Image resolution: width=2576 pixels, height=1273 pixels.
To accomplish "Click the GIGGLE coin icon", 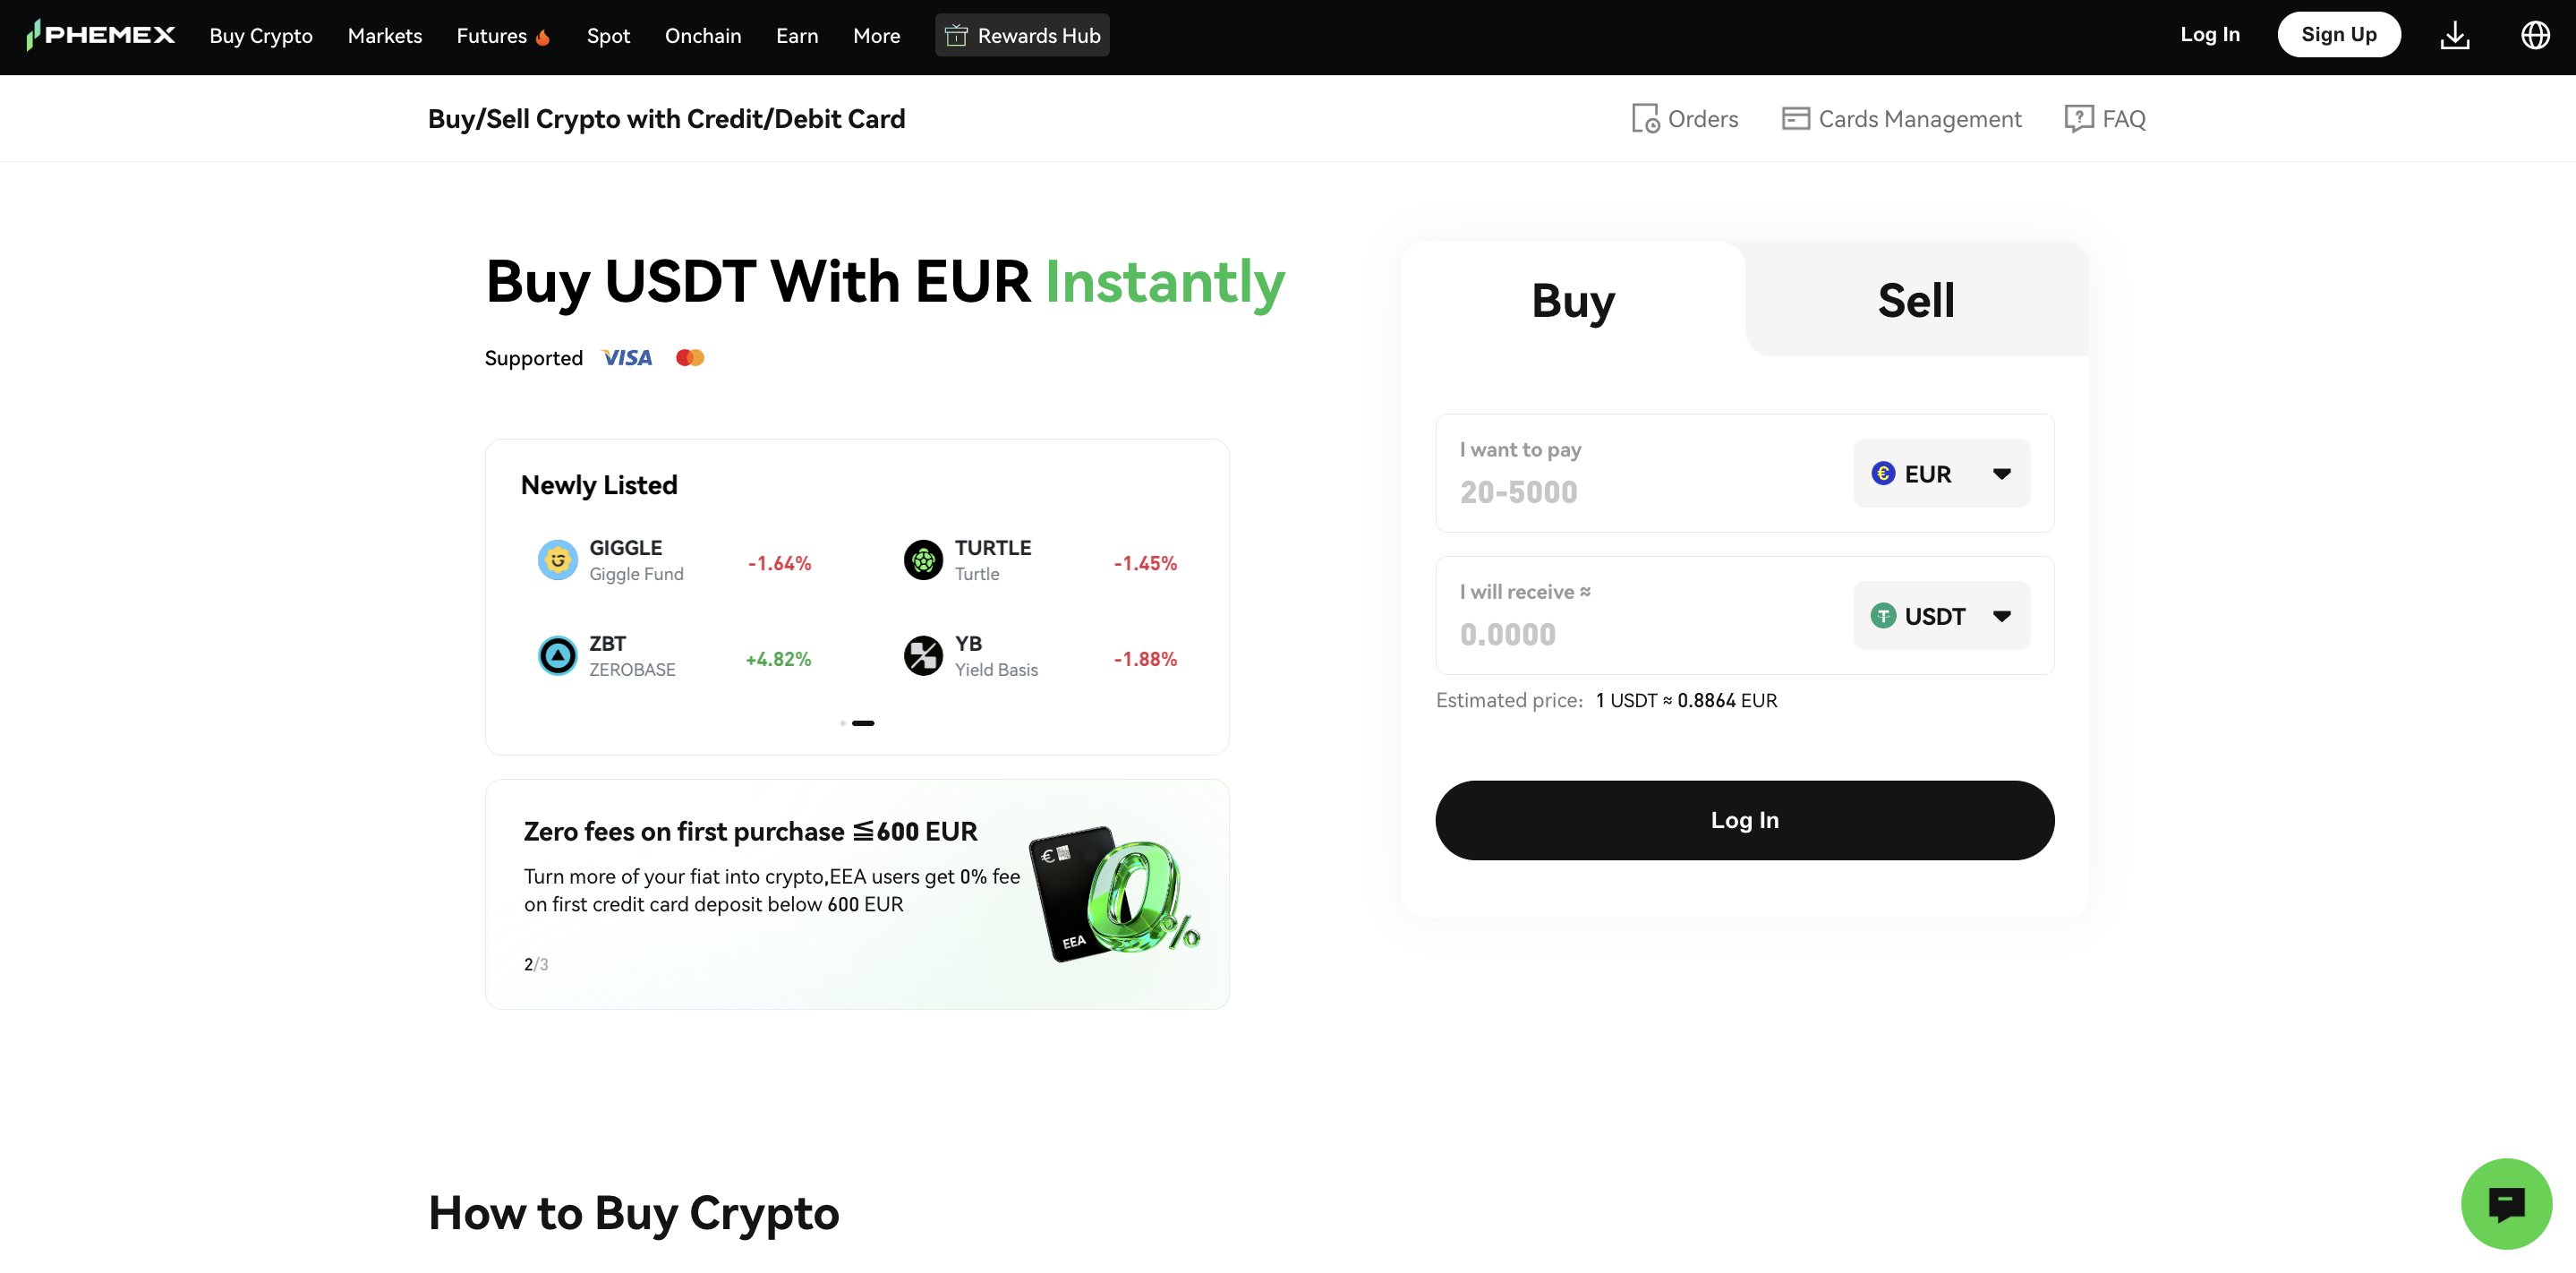I will tap(557, 560).
